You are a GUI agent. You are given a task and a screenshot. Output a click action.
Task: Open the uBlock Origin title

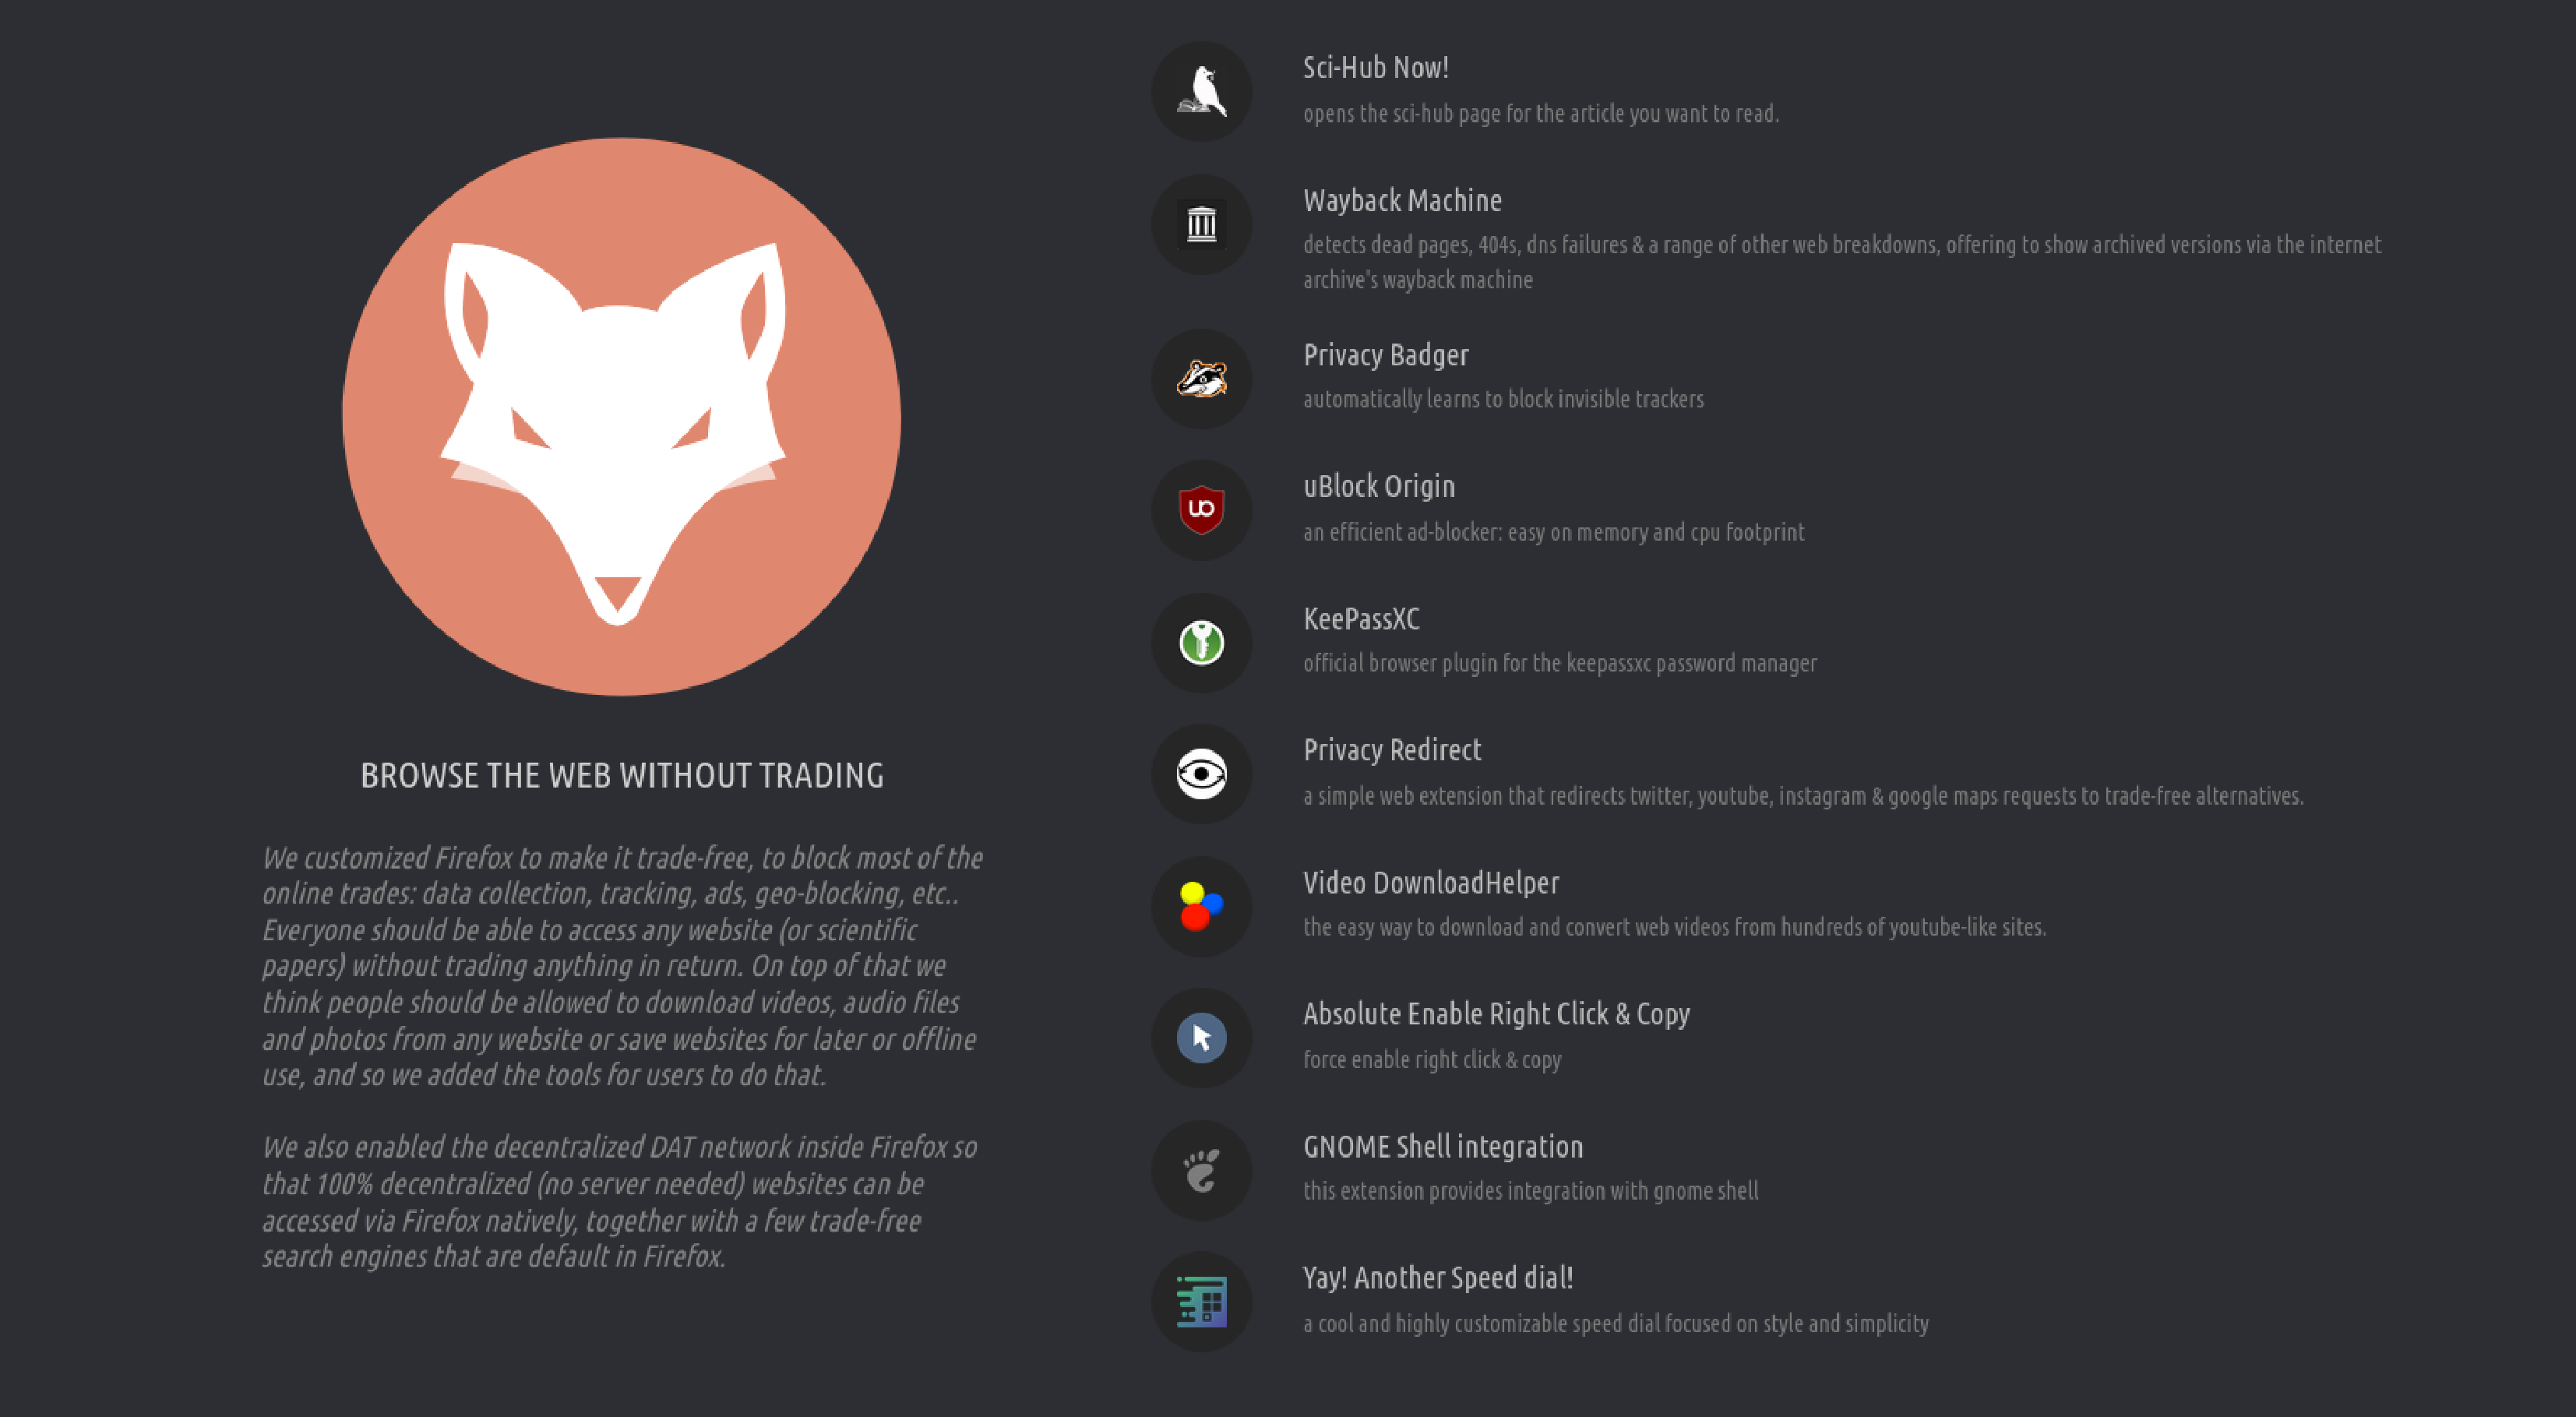point(1379,487)
